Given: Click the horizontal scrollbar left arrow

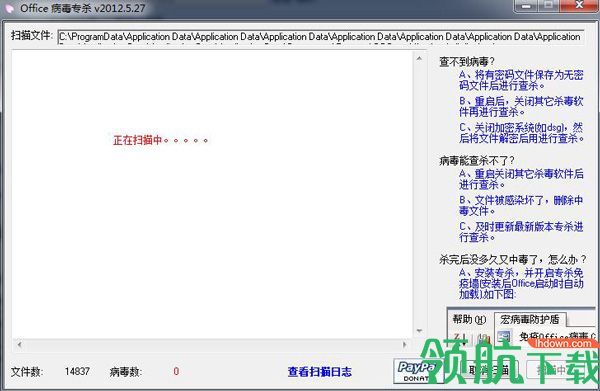Looking at the screenshot, I should tap(19, 345).
